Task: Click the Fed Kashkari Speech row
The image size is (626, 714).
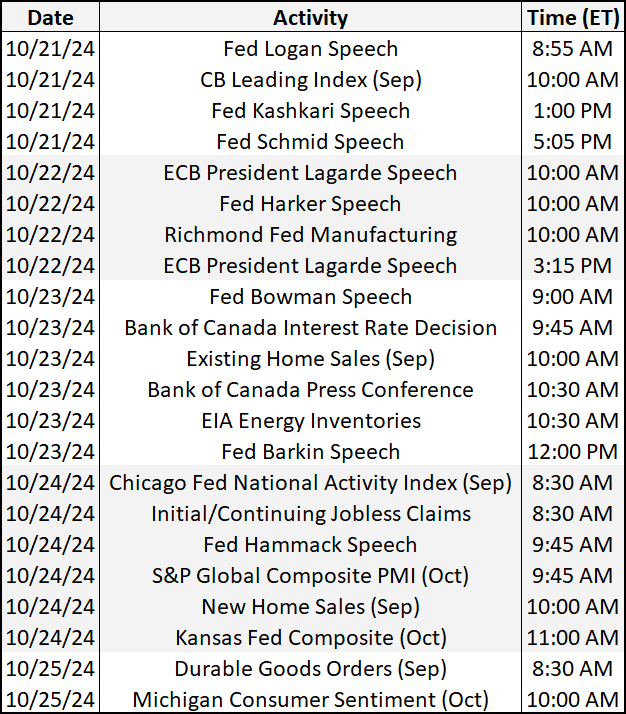Action: (310, 111)
